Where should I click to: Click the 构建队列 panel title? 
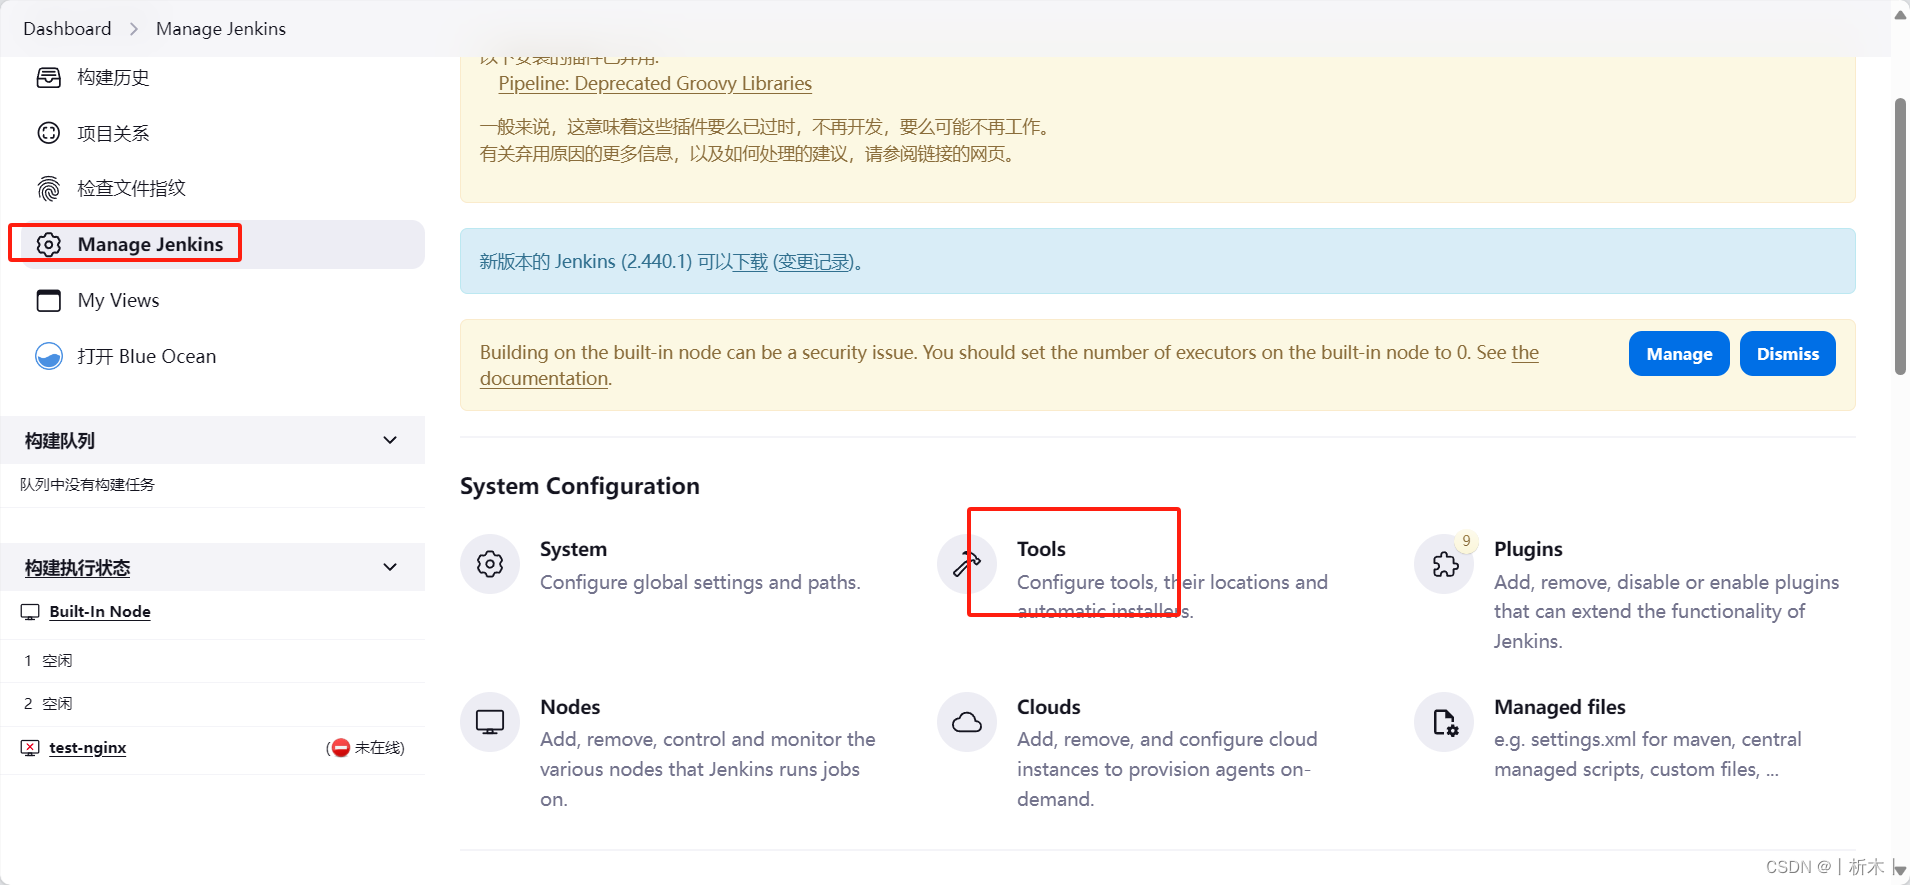point(60,441)
